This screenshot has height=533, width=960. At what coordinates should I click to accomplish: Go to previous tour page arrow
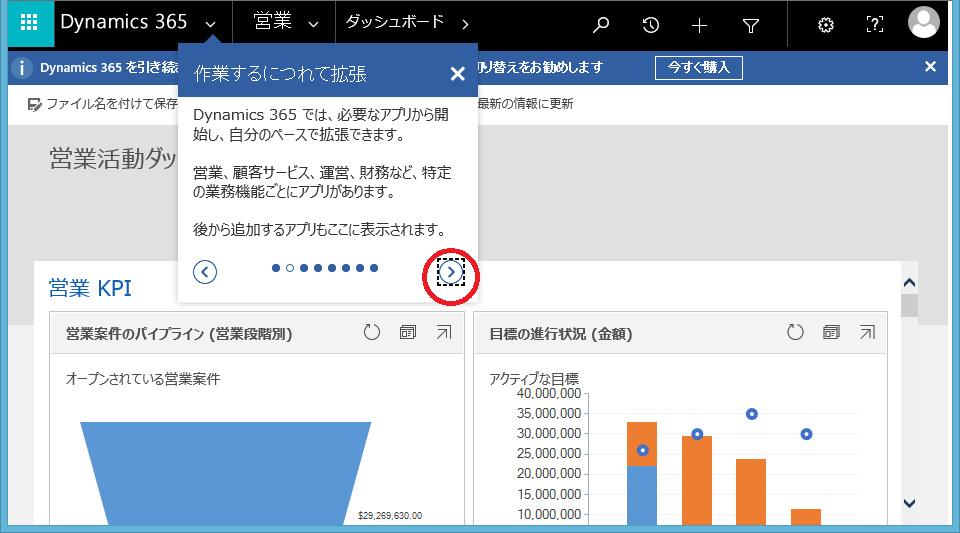(x=204, y=272)
